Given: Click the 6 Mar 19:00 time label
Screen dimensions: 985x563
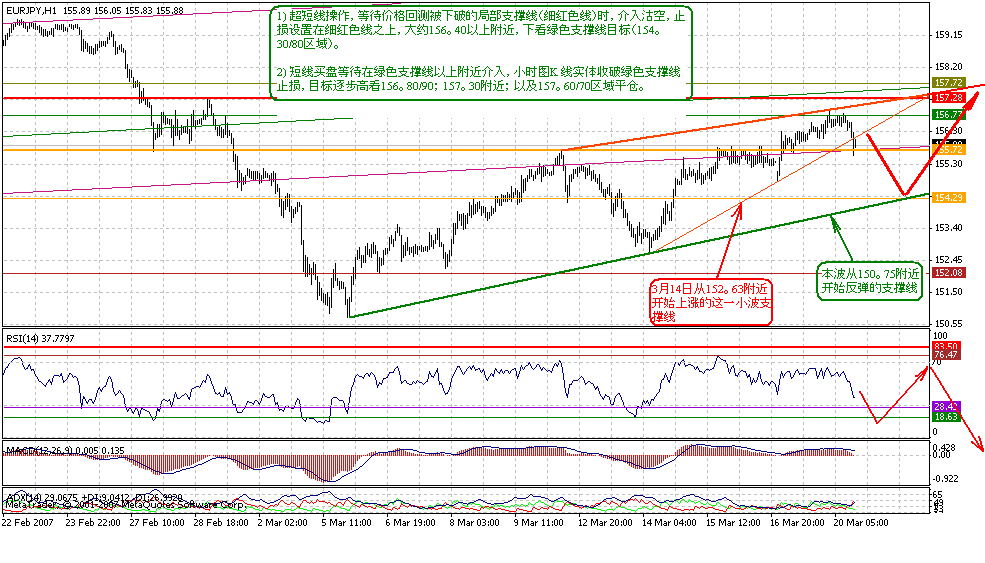Looking at the screenshot, I should pyautogui.click(x=410, y=523).
